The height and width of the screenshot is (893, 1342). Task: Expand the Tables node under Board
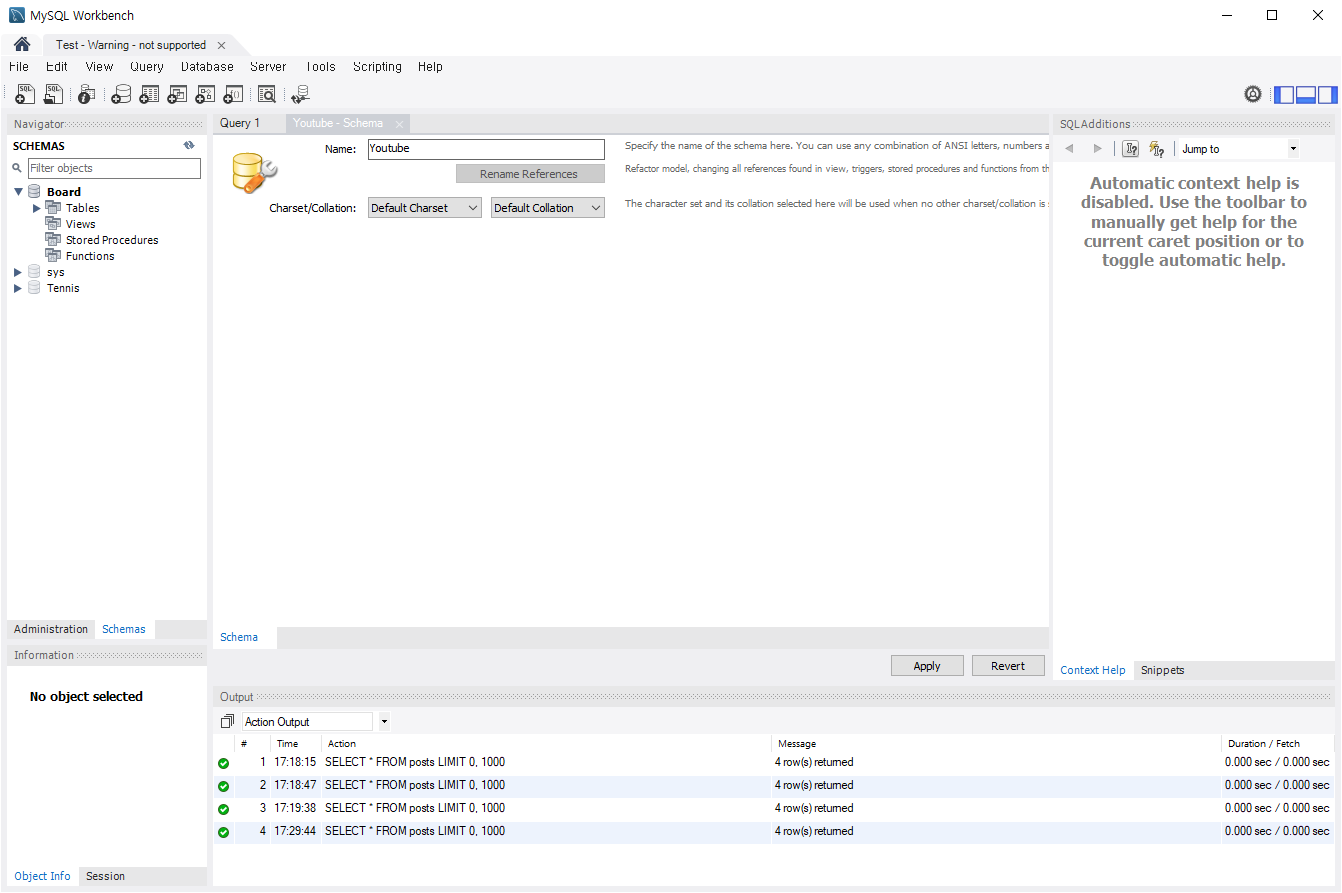[x=37, y=208]
